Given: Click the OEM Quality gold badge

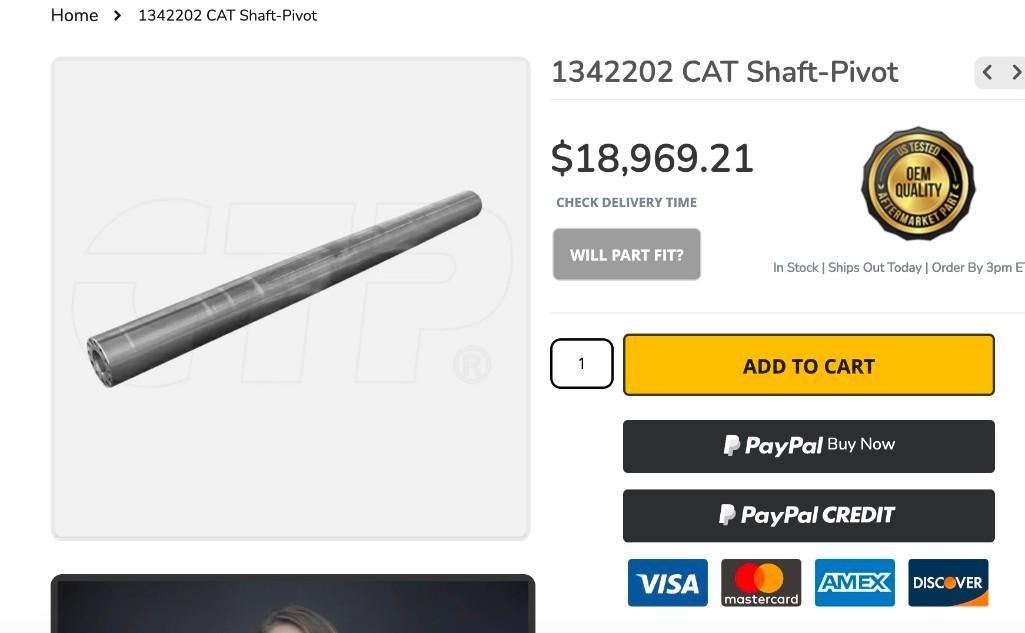Looking at the screenshot, I should click(918, 184).
